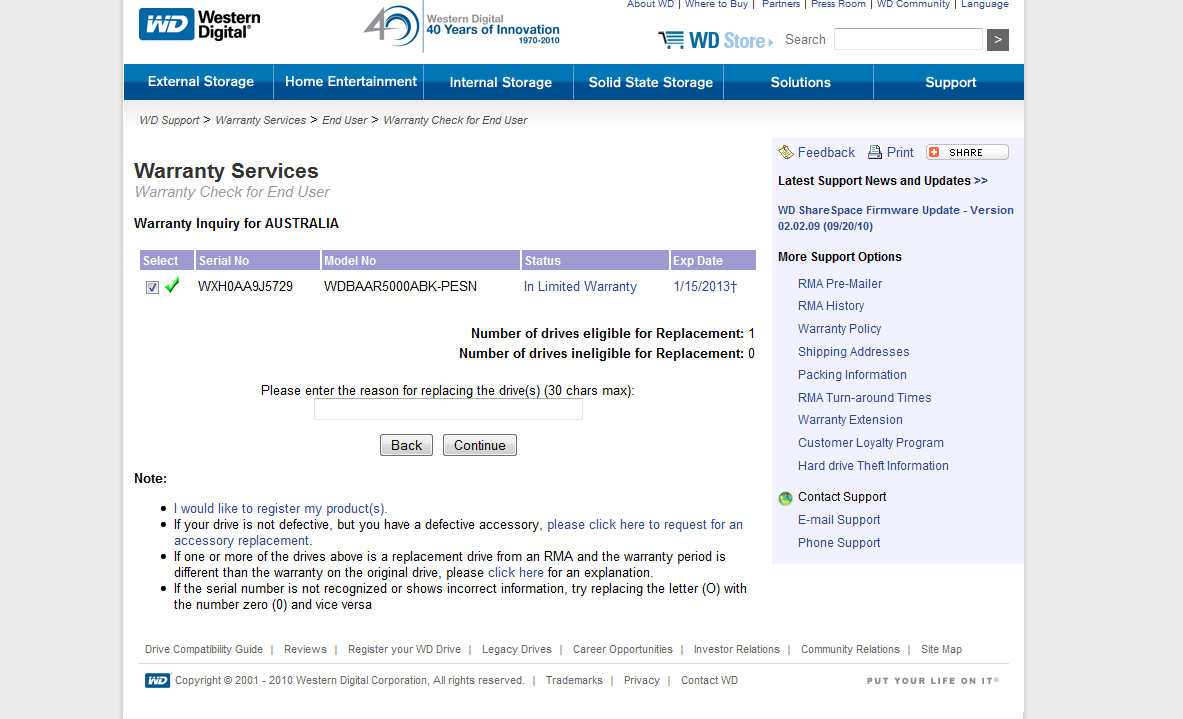Click 'I would like to register my product(s)'
Screen dimensions: 1183x719
(x=281, y=509)
